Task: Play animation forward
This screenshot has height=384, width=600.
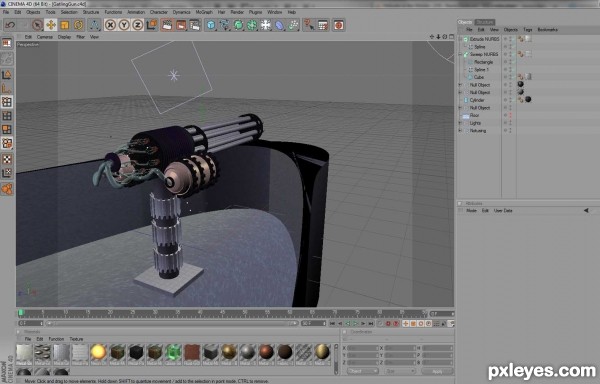Action: point(355,324)
